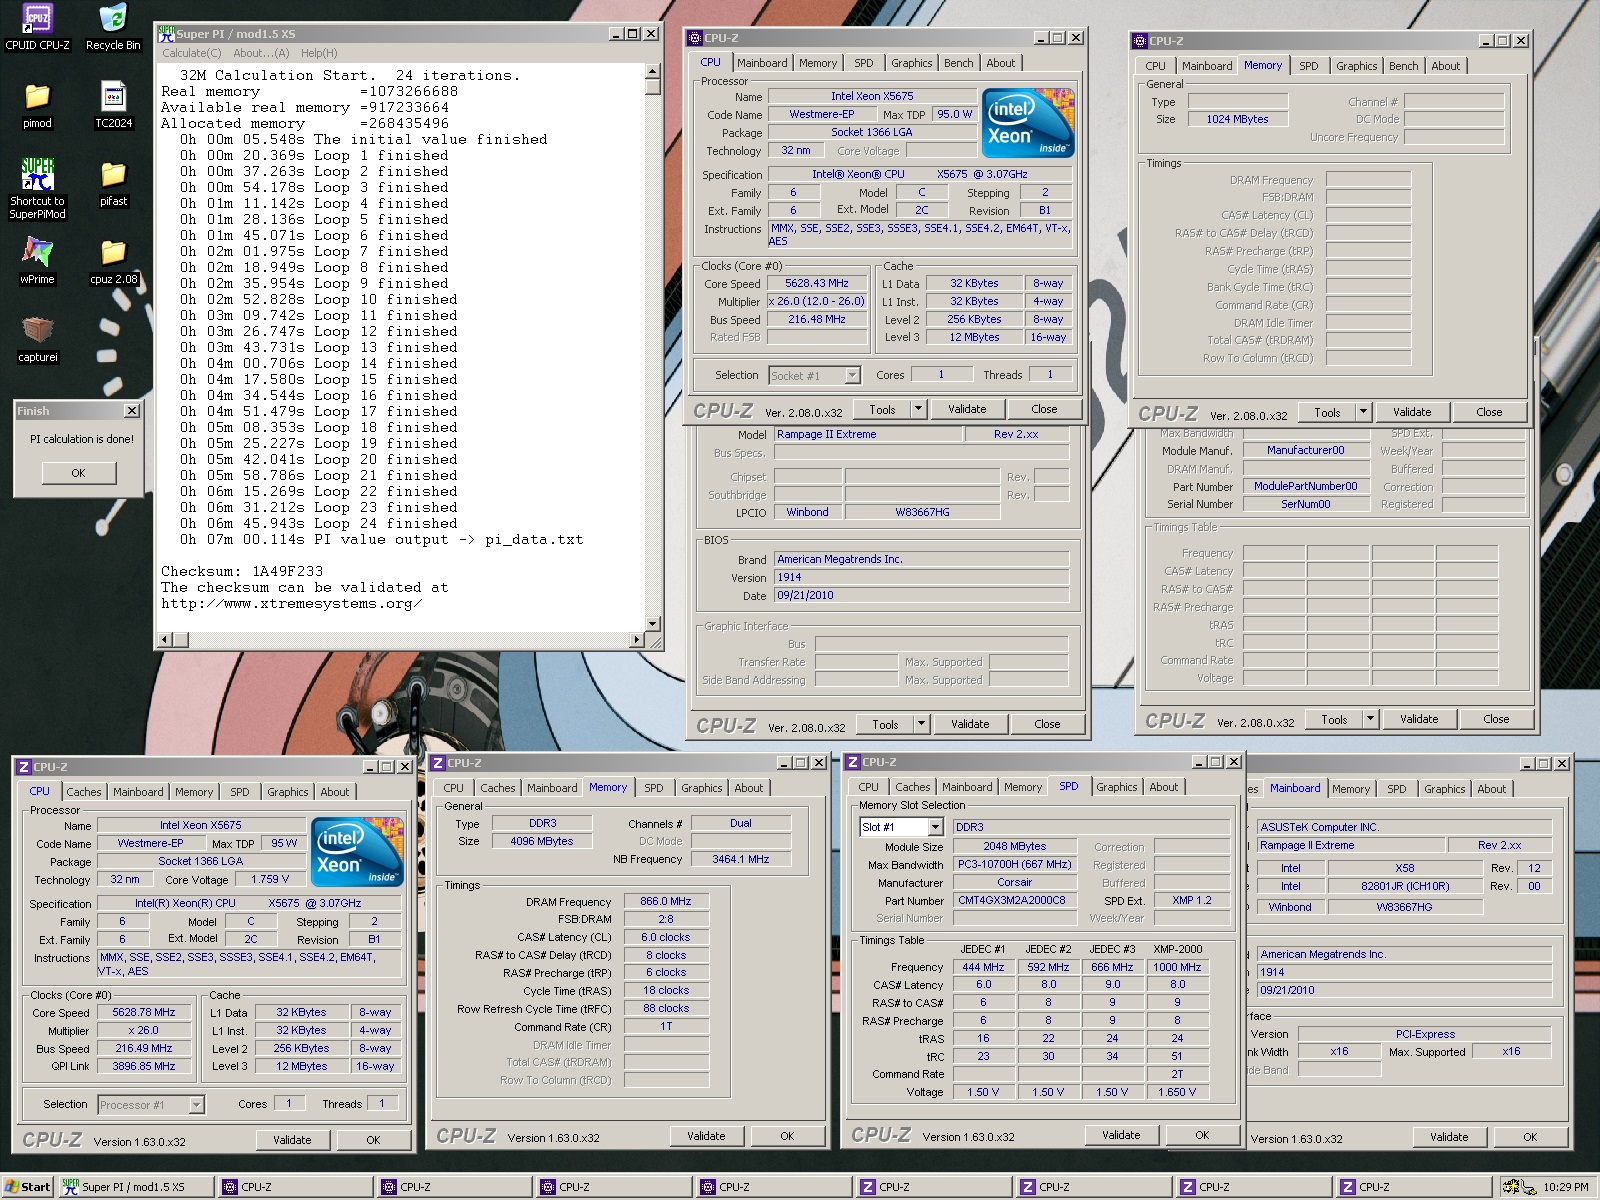
Task: Close the Finish dialog with its X button
Action: point(131,411)
